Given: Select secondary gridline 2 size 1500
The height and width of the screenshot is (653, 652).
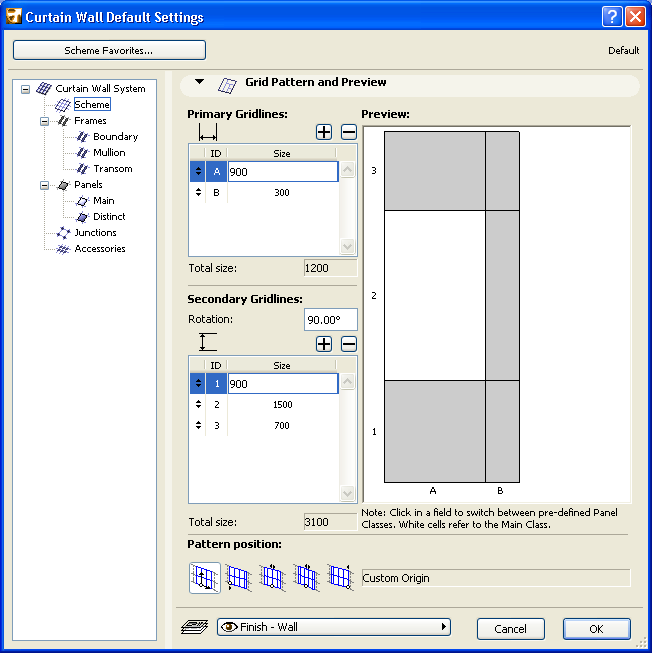Looking at the screenshot, I should (282, 404).
